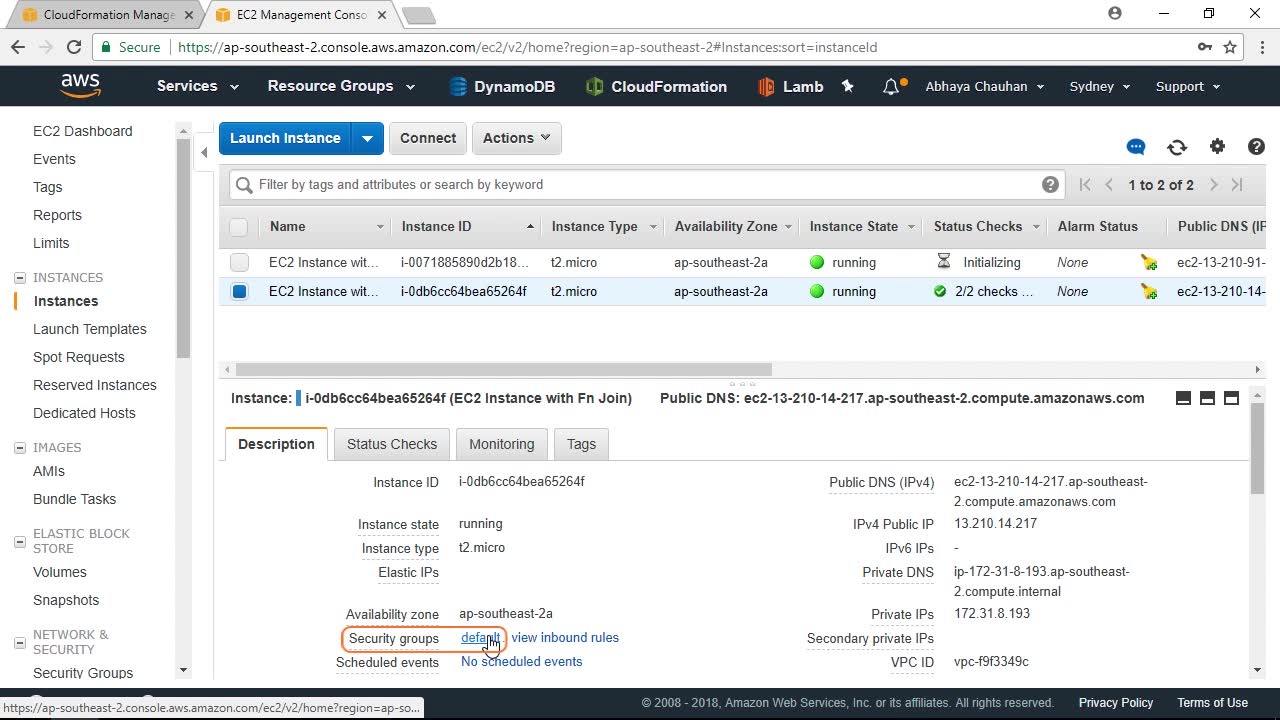The height and width of the screenshot is (720, 1280).
Task: Click the browser back arrow
Action: click(x=18, y=47)
